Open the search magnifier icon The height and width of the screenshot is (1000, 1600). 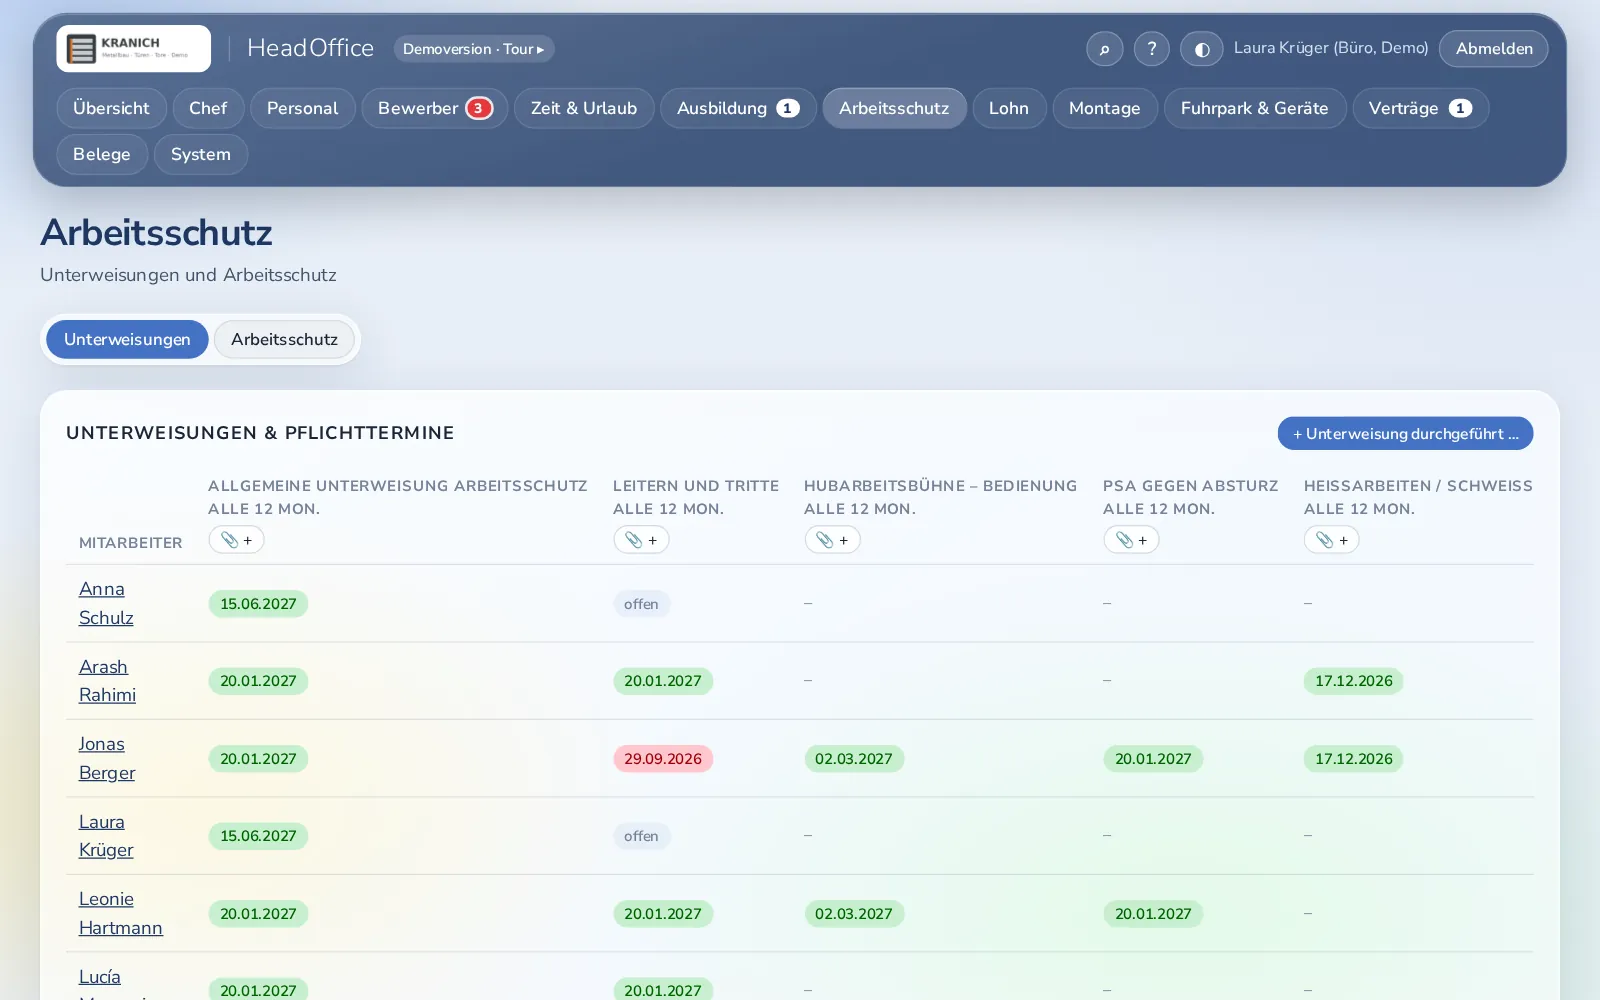coord(1104,48)
